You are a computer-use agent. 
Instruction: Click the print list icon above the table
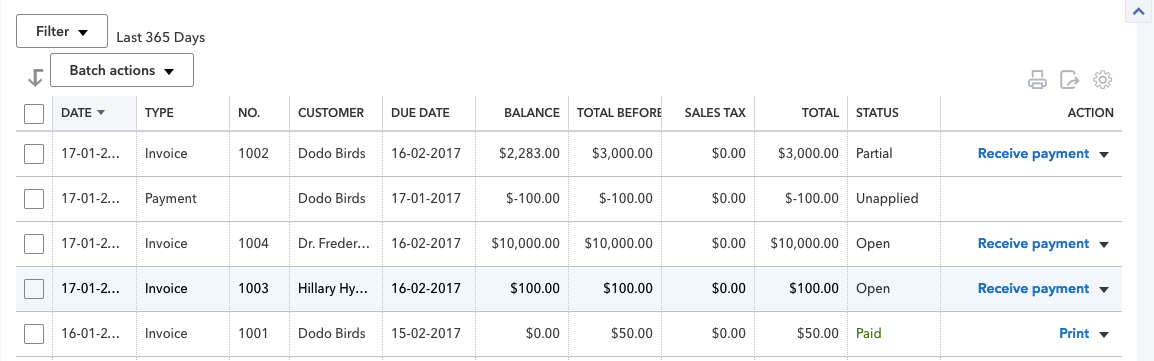pyautogui.click(x=1037, y=80)
